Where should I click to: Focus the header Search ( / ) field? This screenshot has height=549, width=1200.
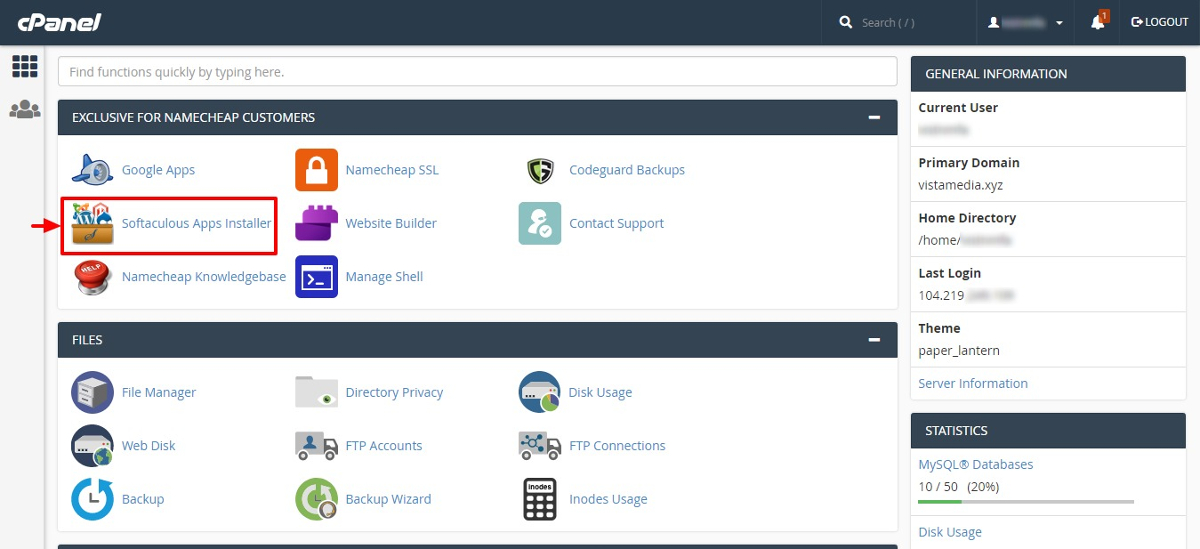(888, 22)
